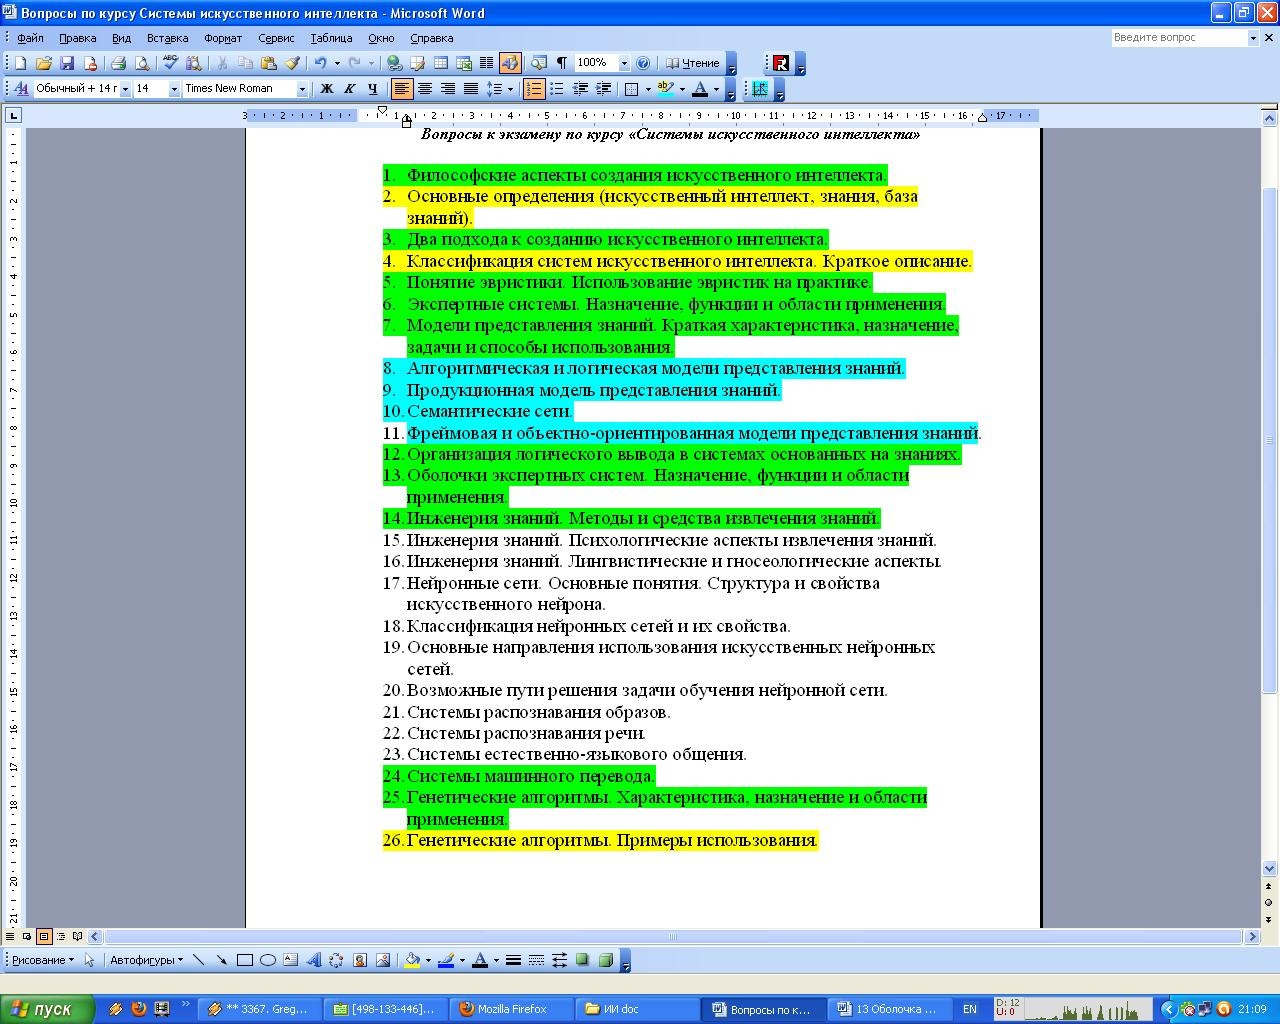Toggle show paragraph marks (¶)

pyautogui.click(x=562, y=63)
